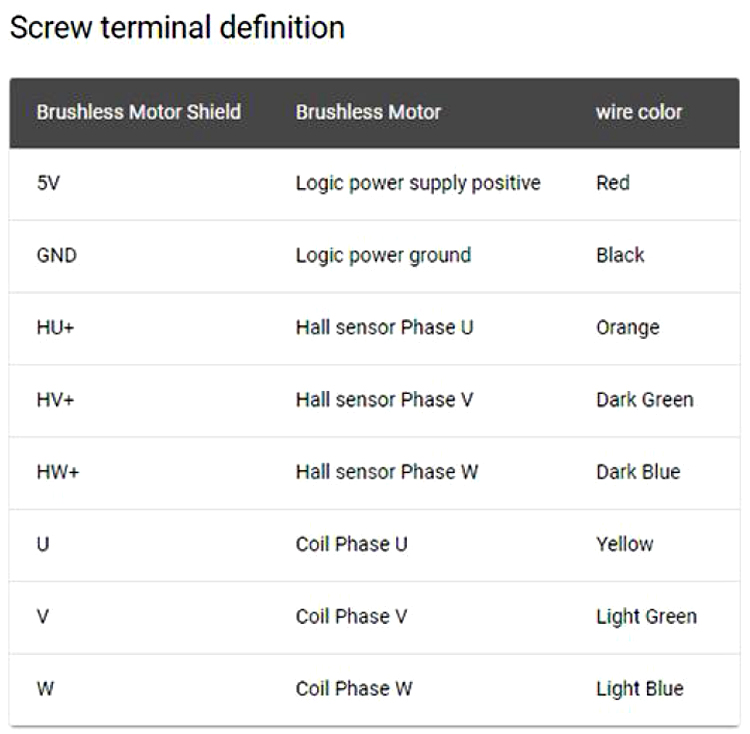
Task: Click the "Brushless Motor Shield" column header
Action: click(138, 111)
